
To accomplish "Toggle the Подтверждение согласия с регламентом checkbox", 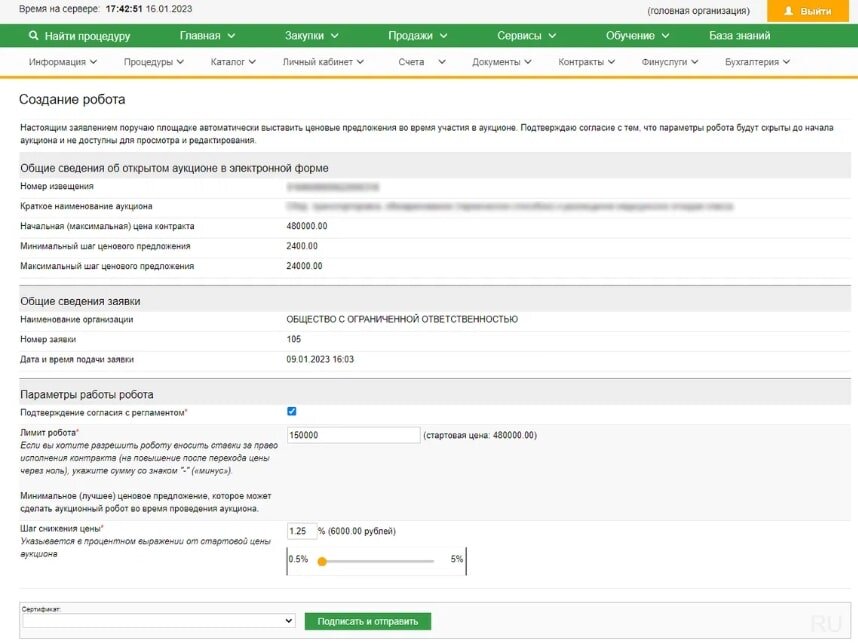I will [x=292, y=412].
